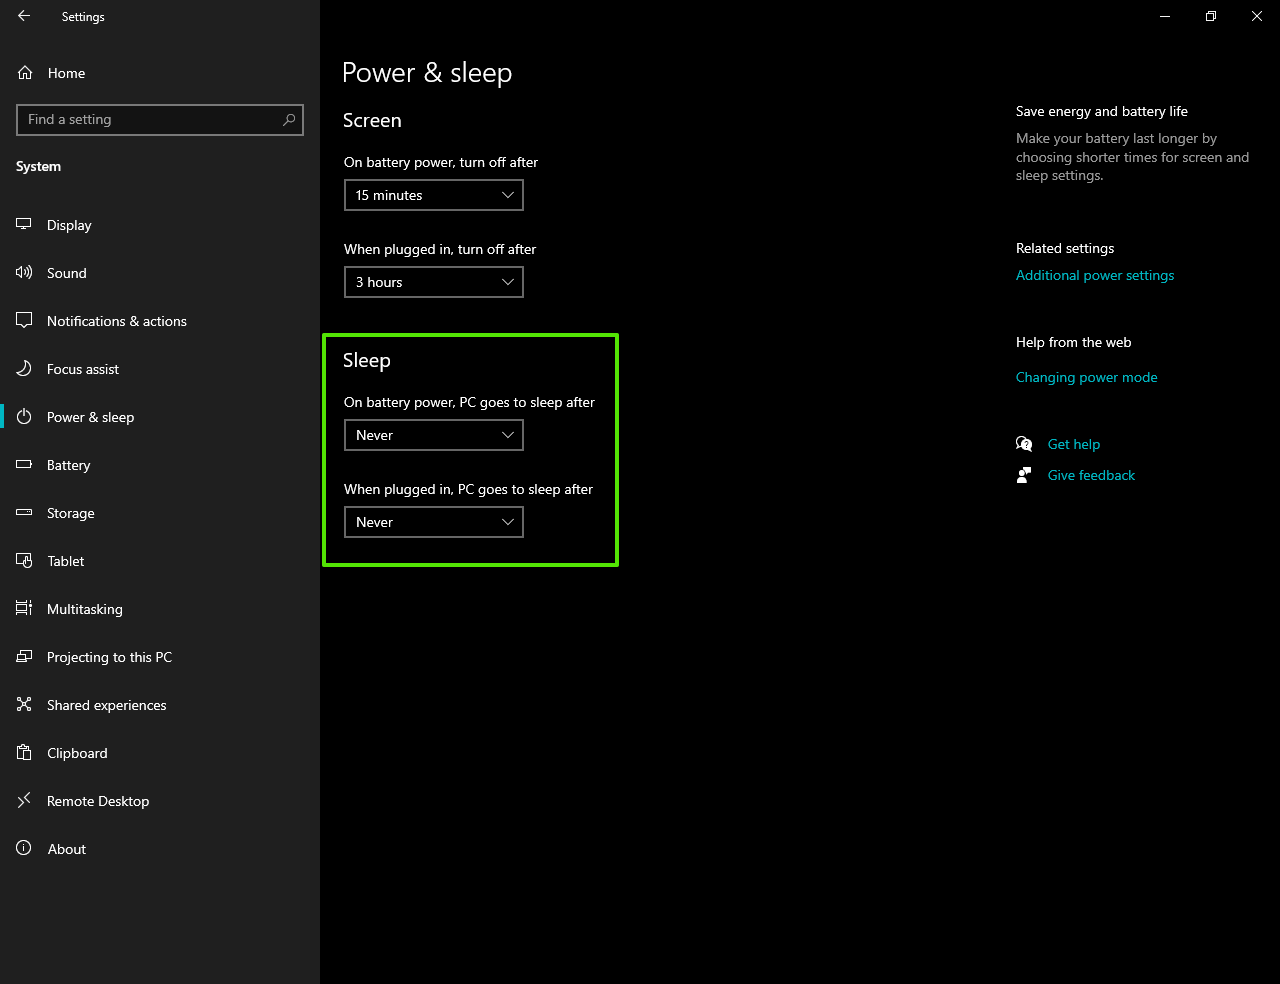Restore down the Settings window
1280x984 pixels.
coord(1211,16)
